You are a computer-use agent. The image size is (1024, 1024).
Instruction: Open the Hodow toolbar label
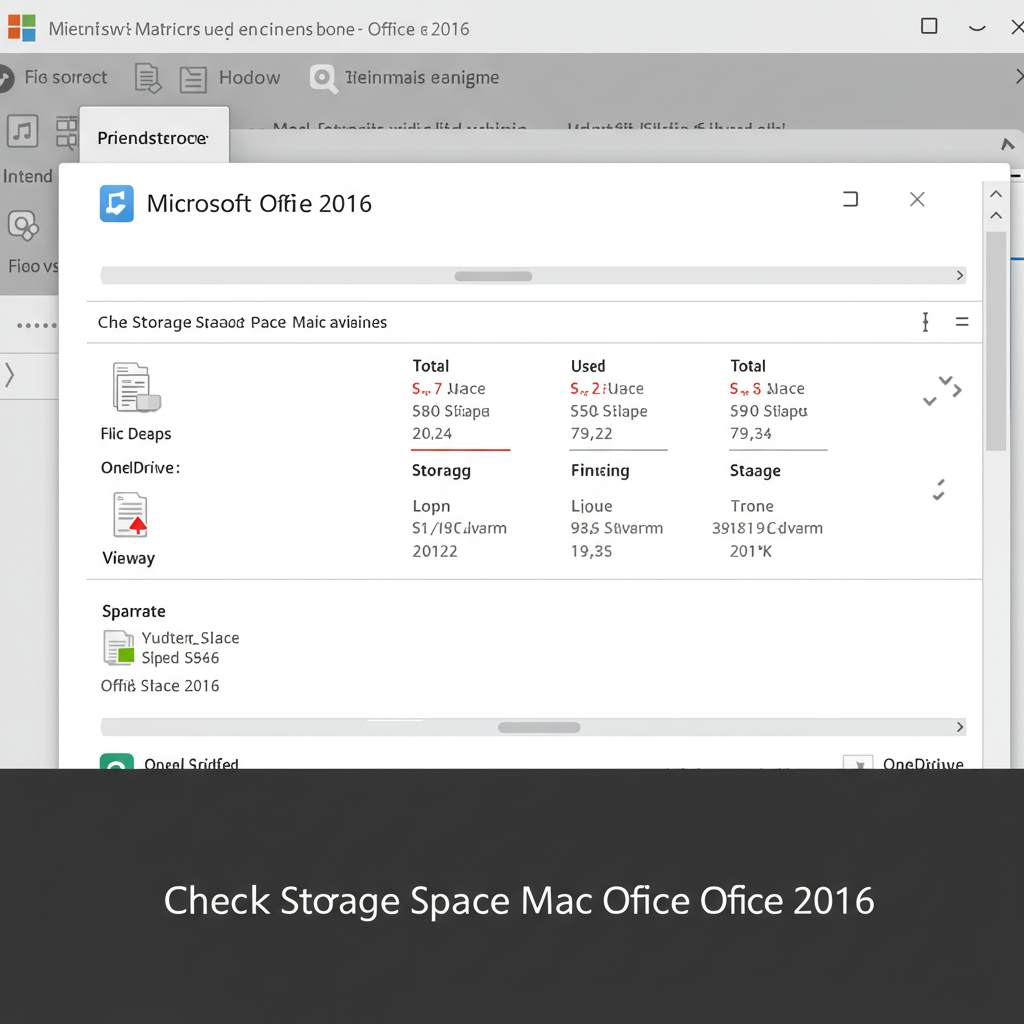[249, 78]
